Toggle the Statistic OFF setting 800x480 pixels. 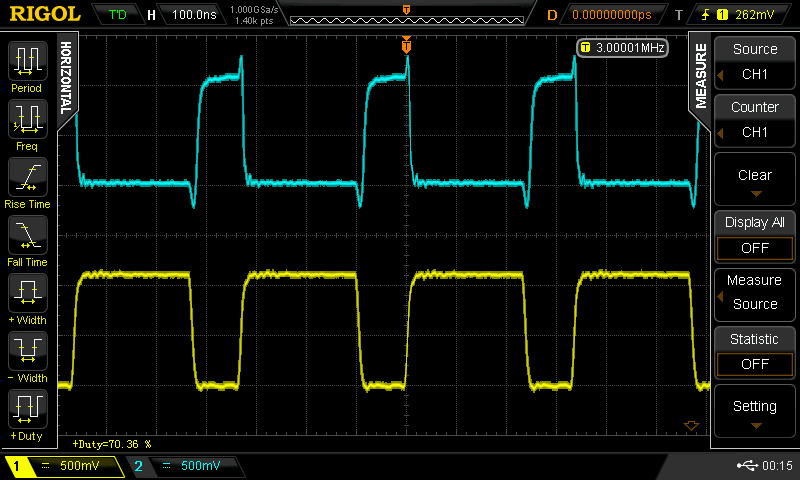755,353
